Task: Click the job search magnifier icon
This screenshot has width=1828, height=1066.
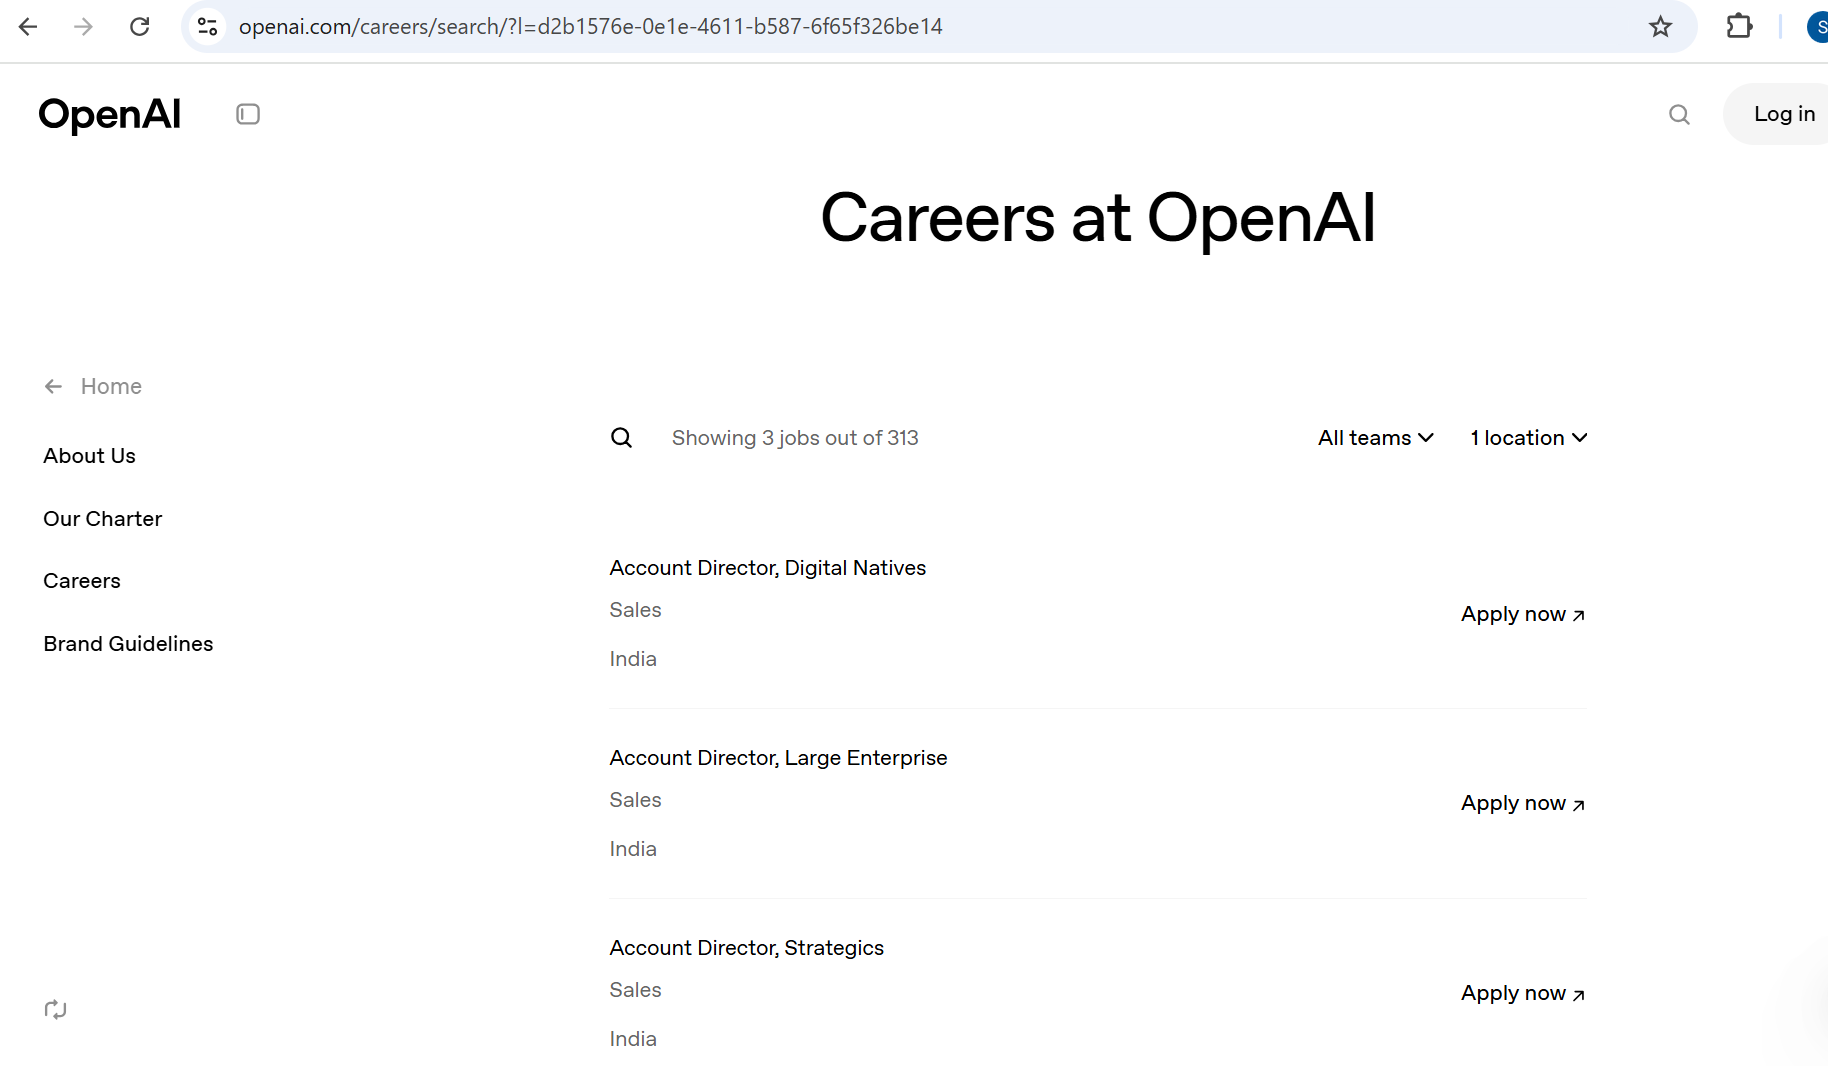Action: tap(621, 438)
